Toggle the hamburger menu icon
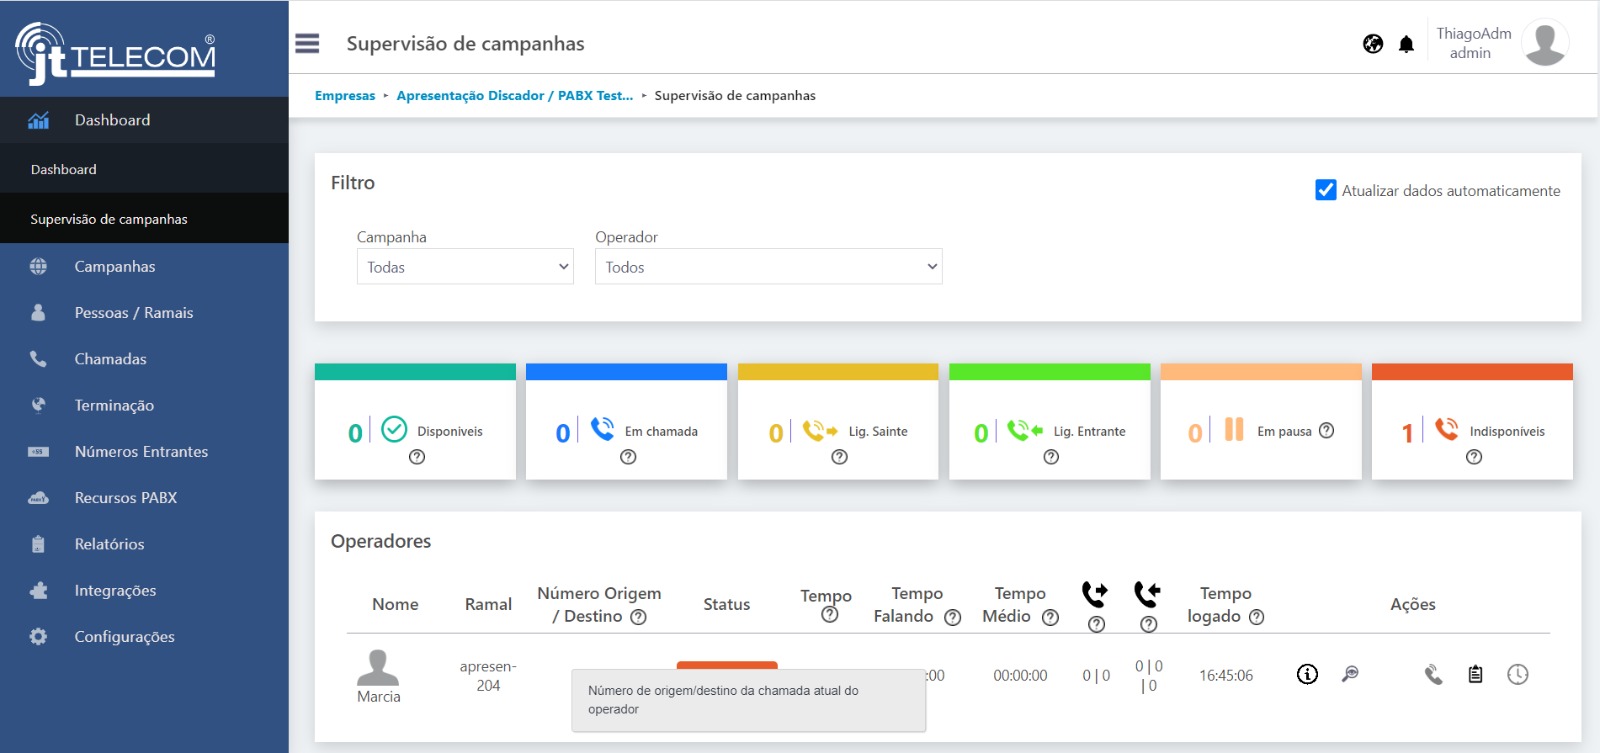Image resolution: width=1600 pixels, height=753 pixels. [307, 43]
